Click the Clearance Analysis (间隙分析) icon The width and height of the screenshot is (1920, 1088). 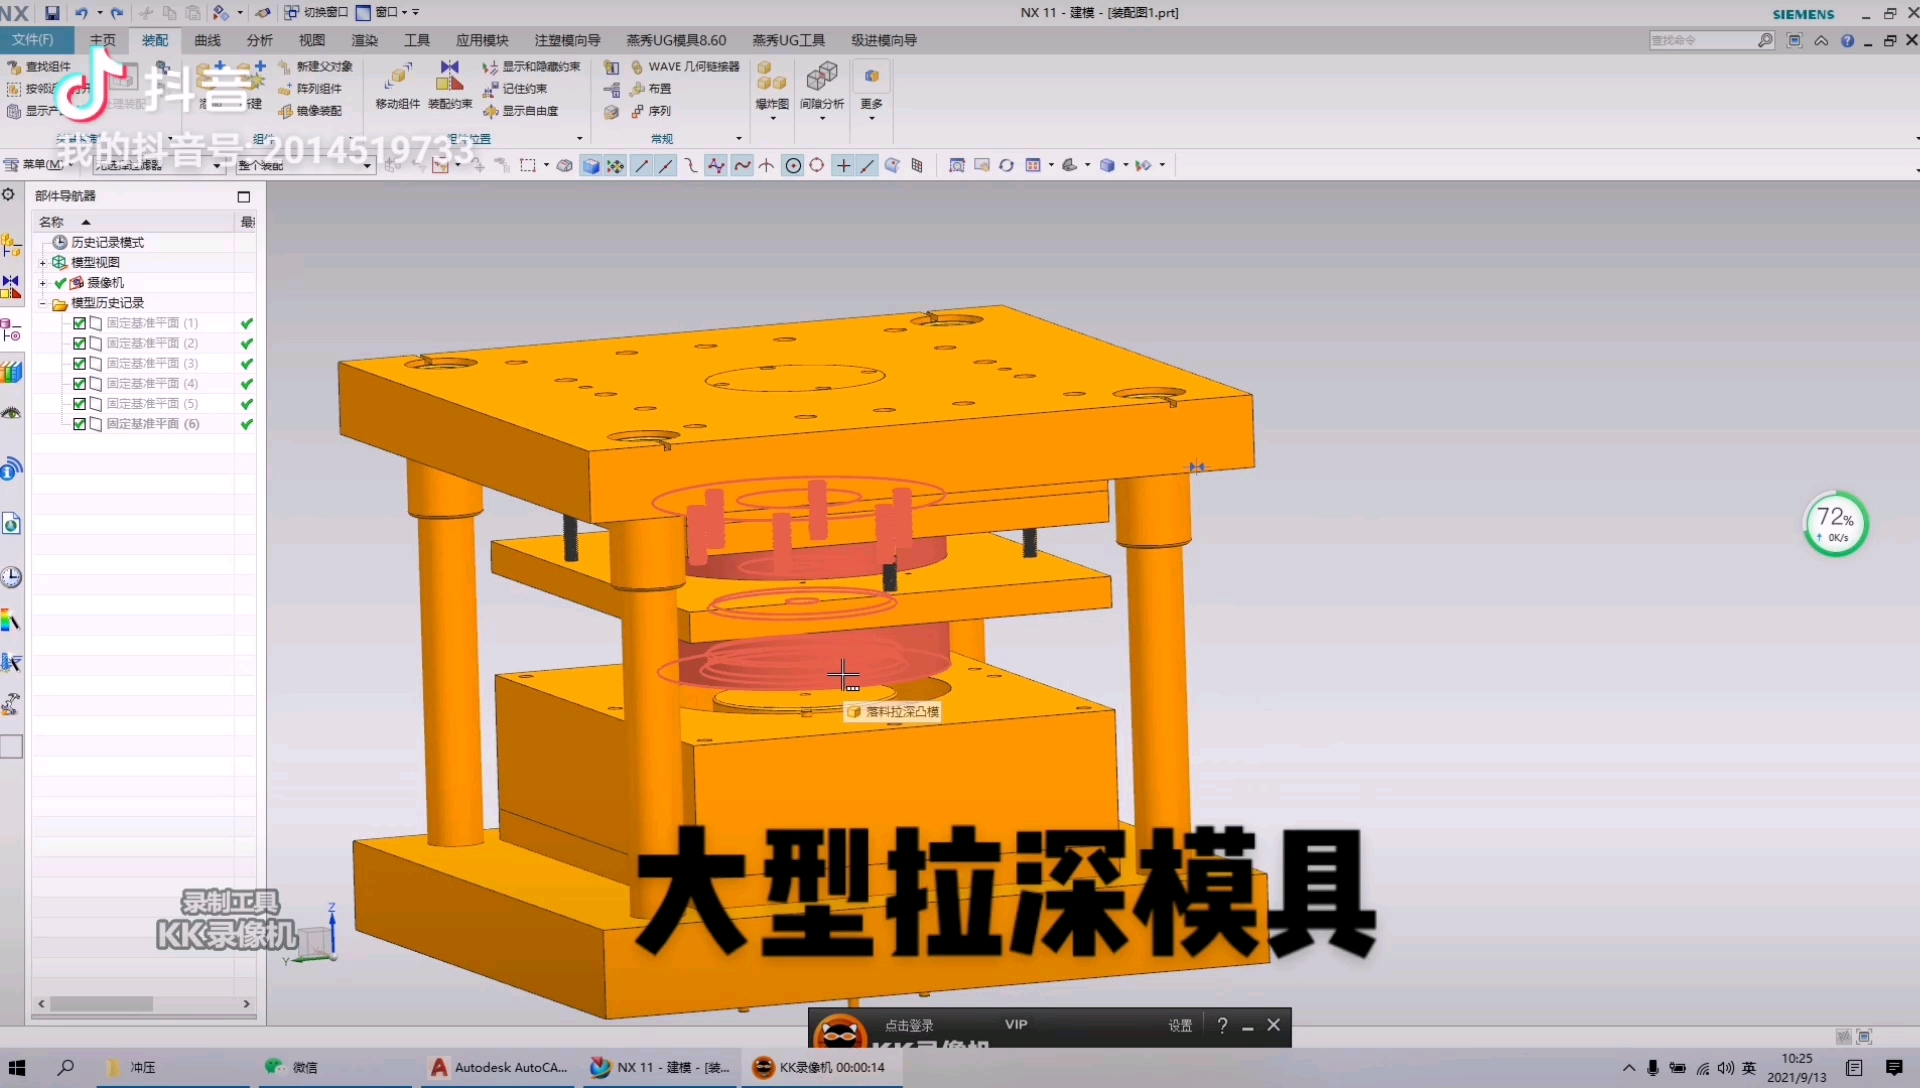822,76
